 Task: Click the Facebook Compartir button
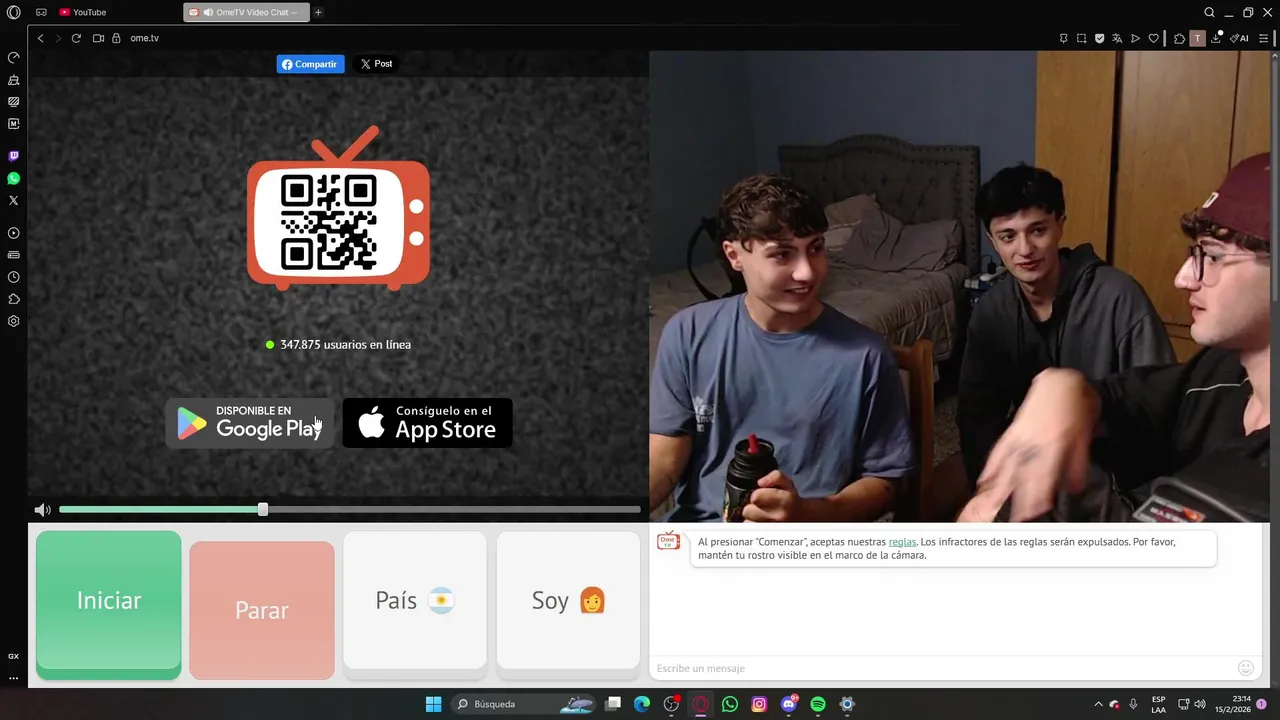point(310,64)
